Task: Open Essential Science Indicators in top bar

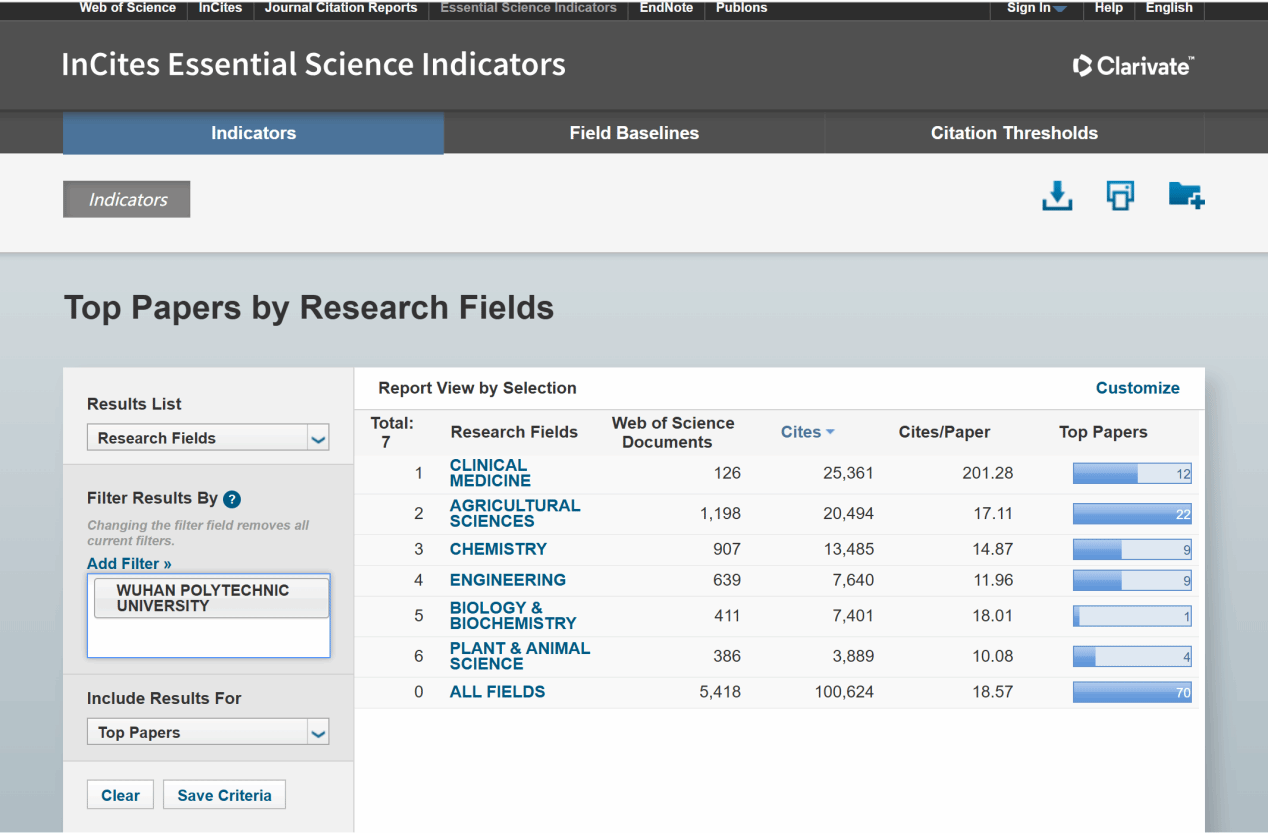Action: click(x=528, y=8)
